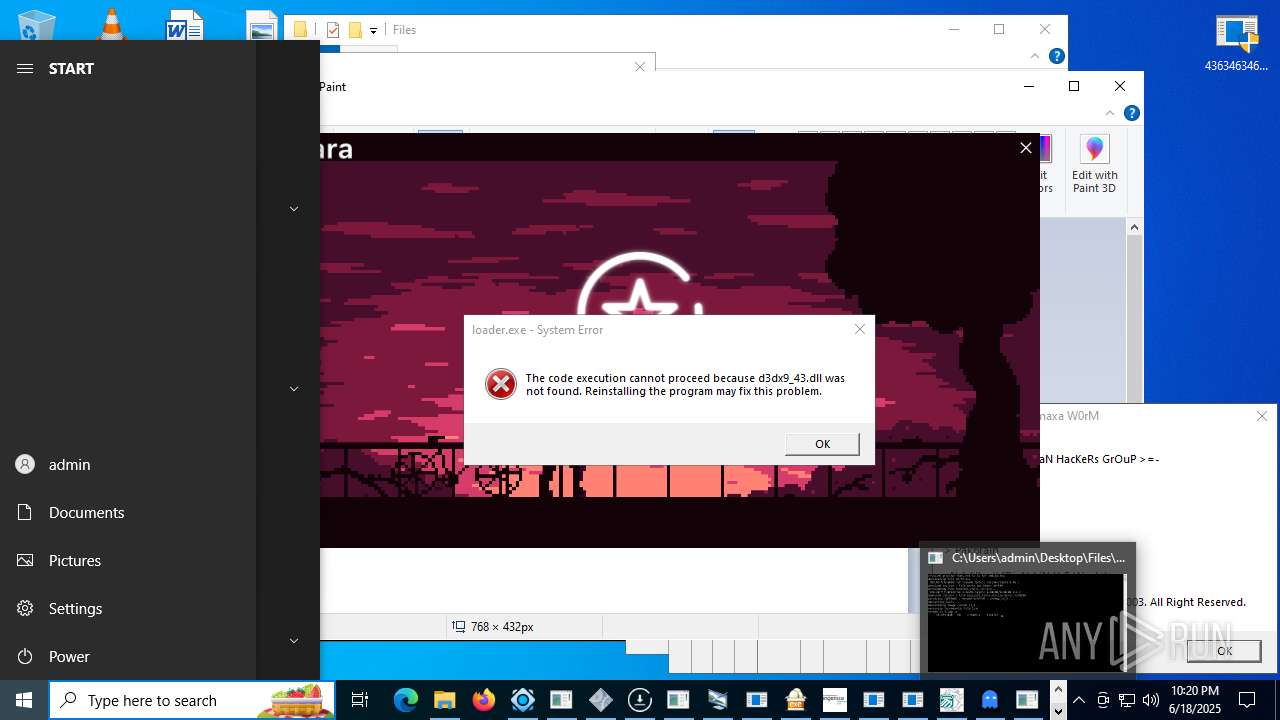1280x720 pixels.
Task: Maximize the Paint window
Action: [x=1074, y=86]
